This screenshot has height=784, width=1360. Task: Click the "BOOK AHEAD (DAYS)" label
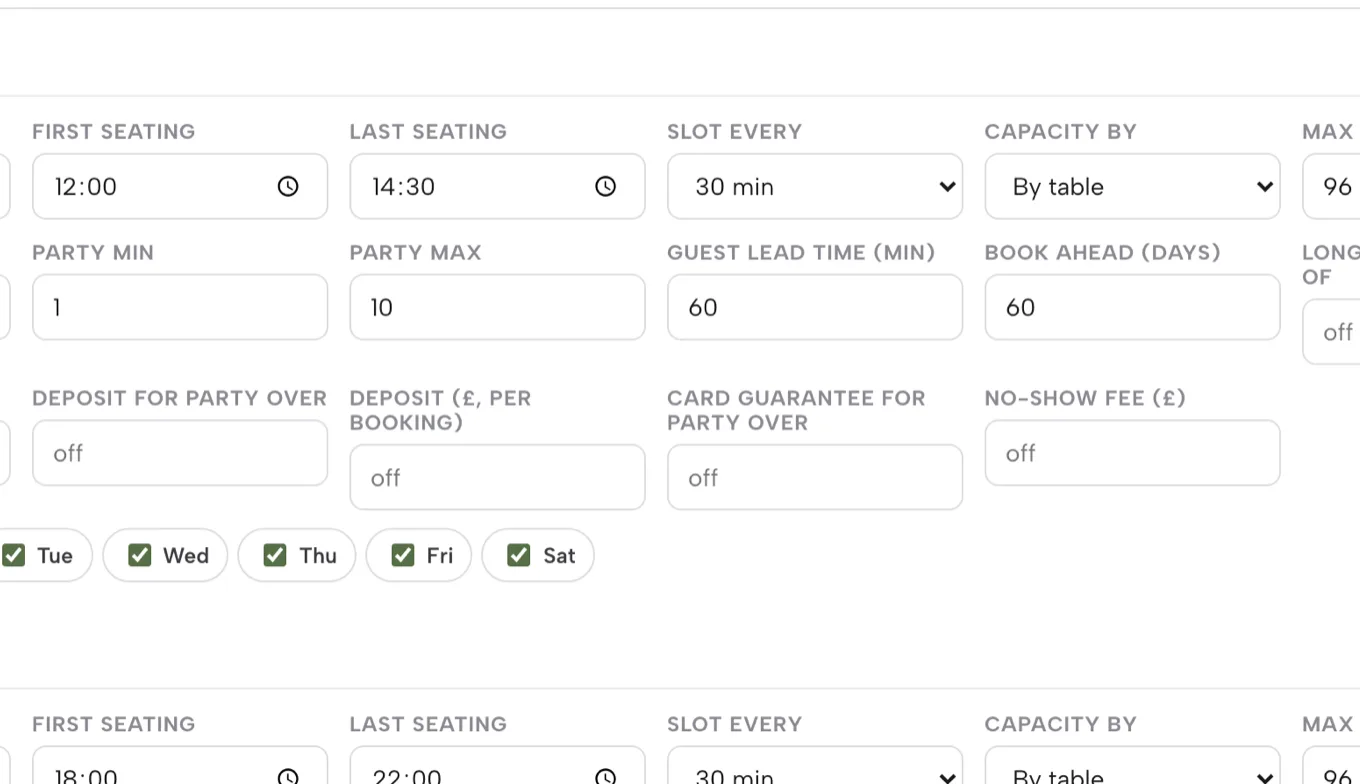pos(1103,252)
